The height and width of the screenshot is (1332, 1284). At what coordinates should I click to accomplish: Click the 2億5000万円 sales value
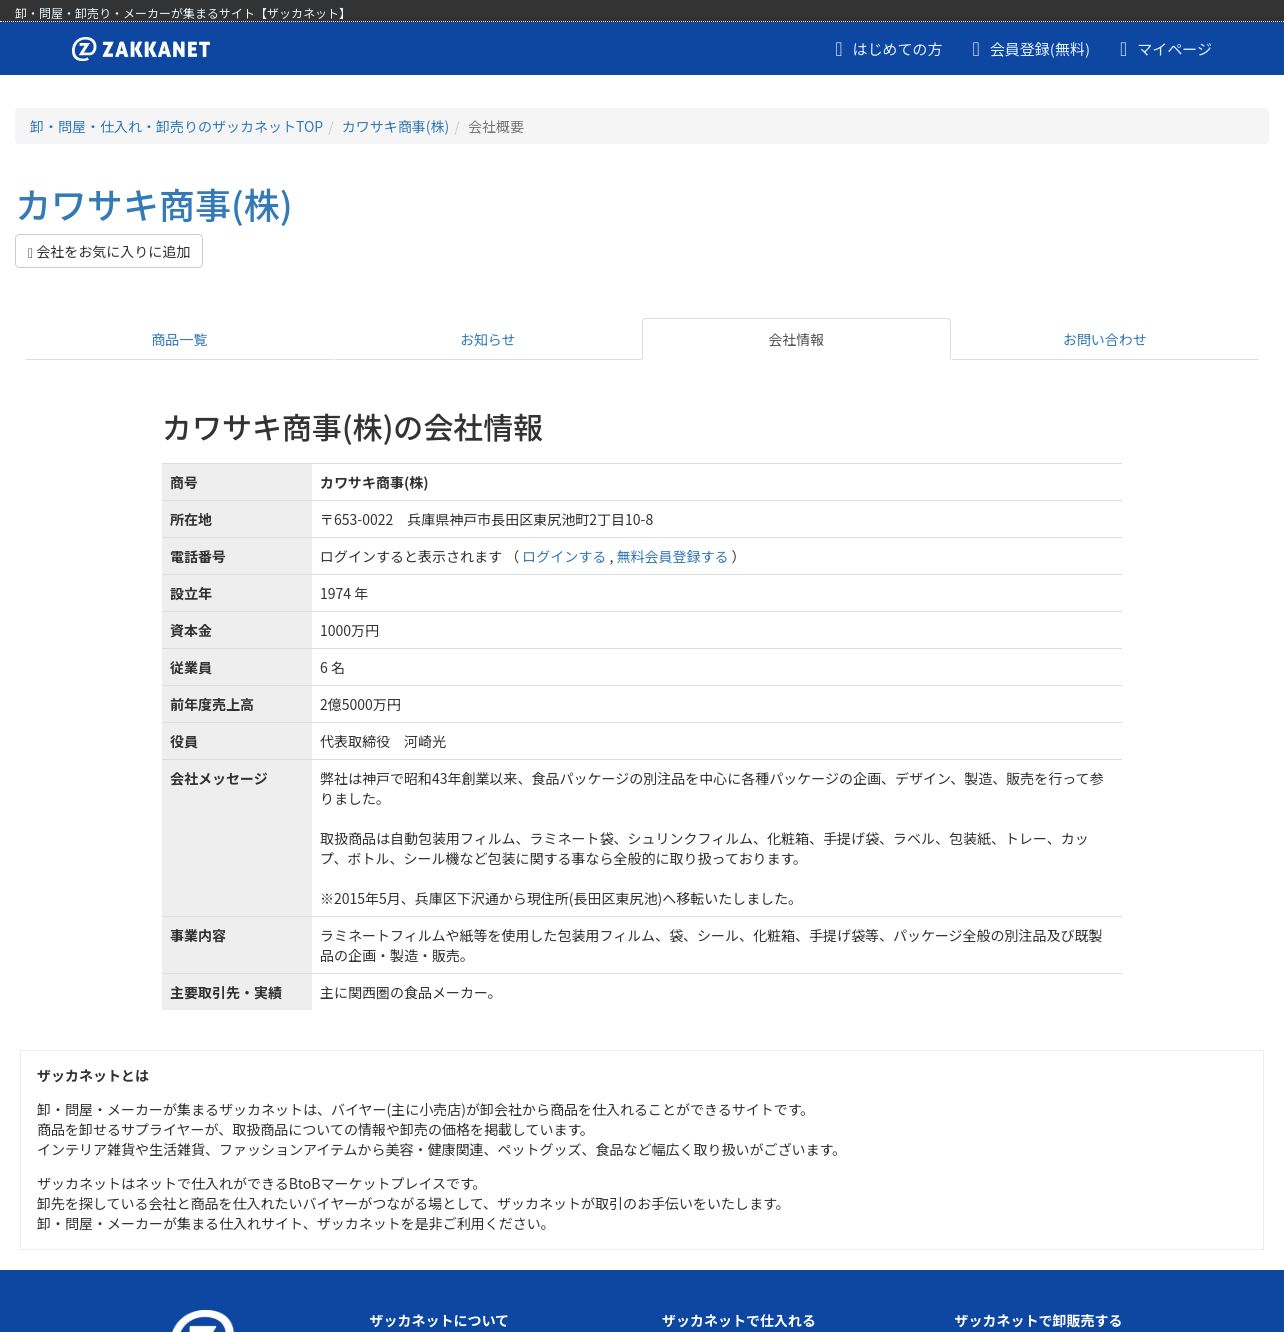360,705
